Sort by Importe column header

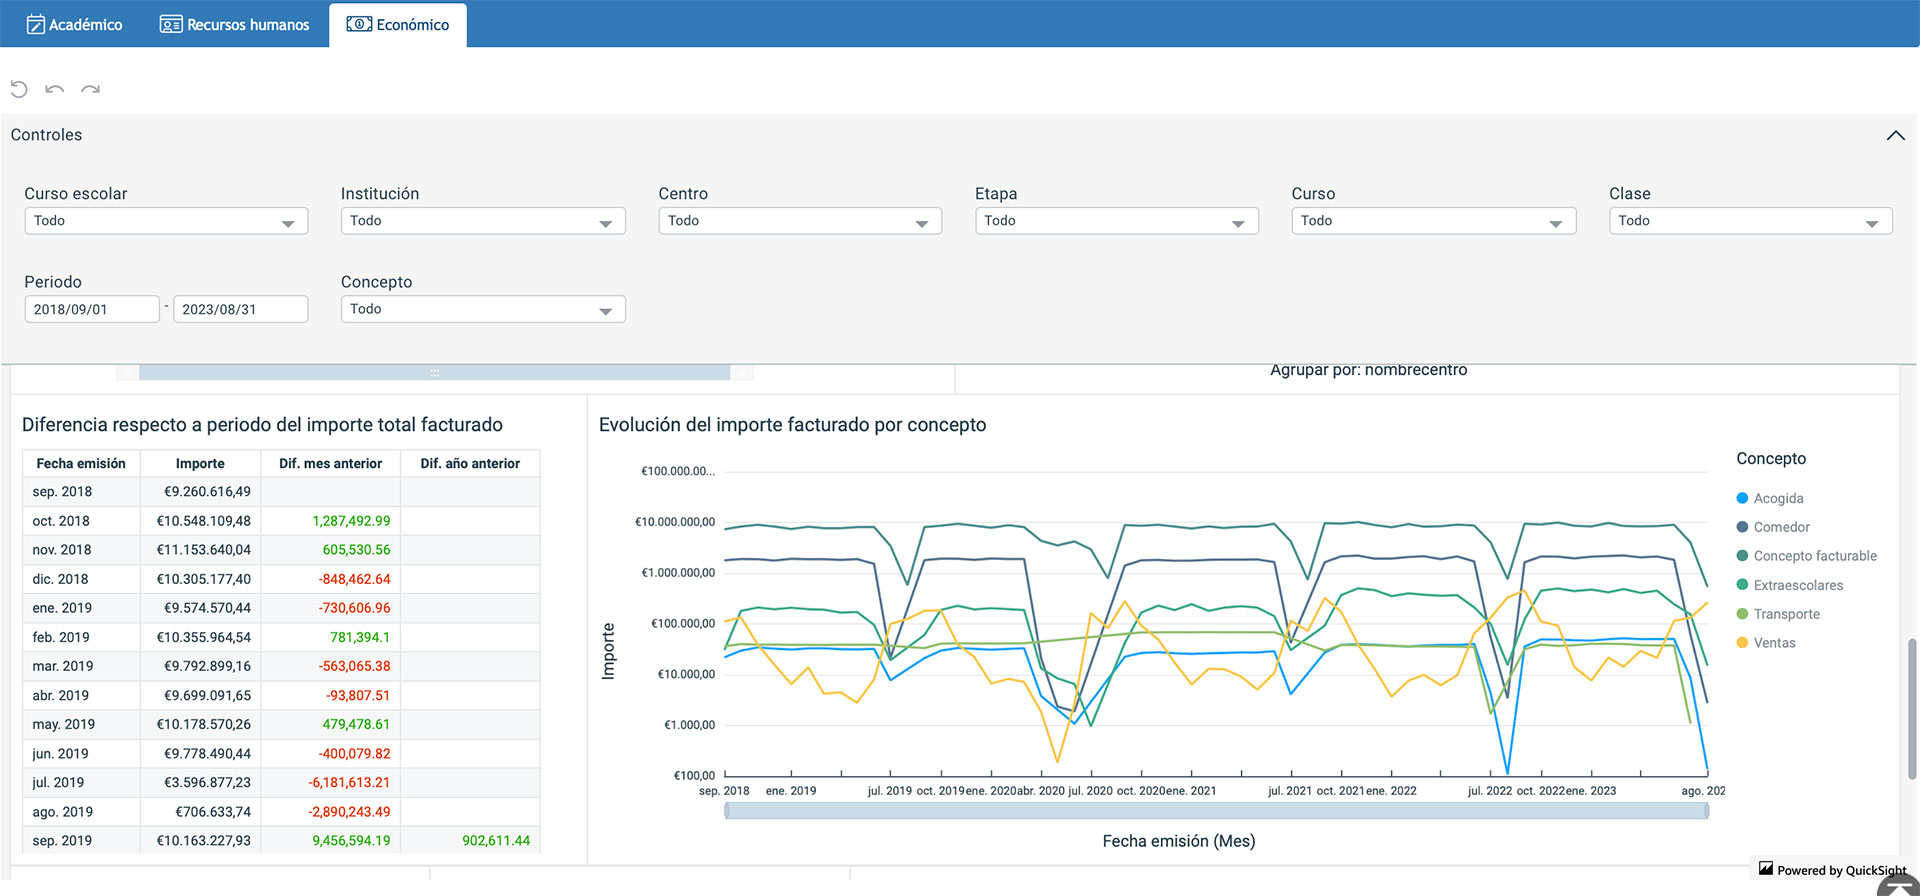200,463
